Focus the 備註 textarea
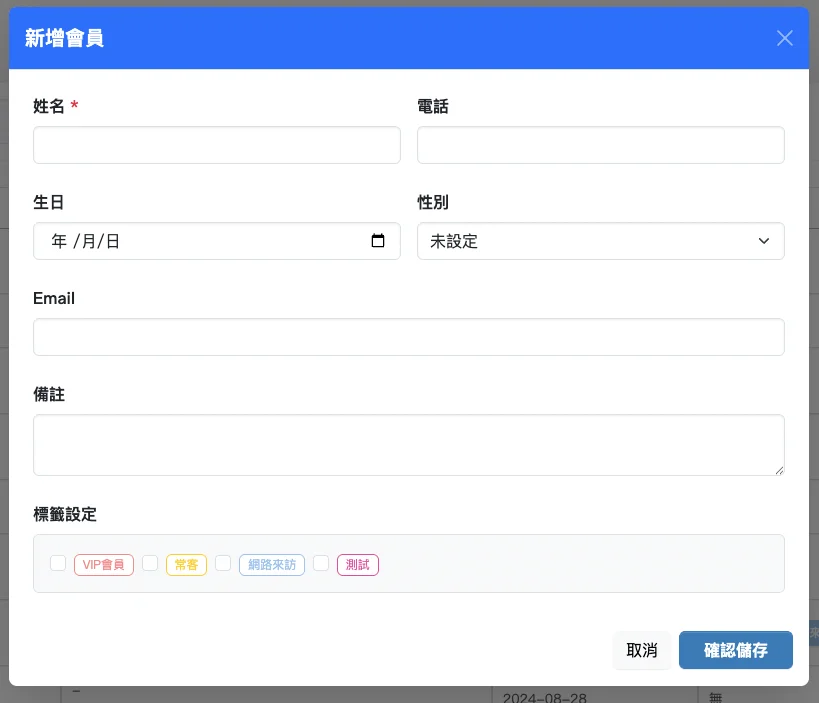819x703 pixels. click(x=408, y=444)
